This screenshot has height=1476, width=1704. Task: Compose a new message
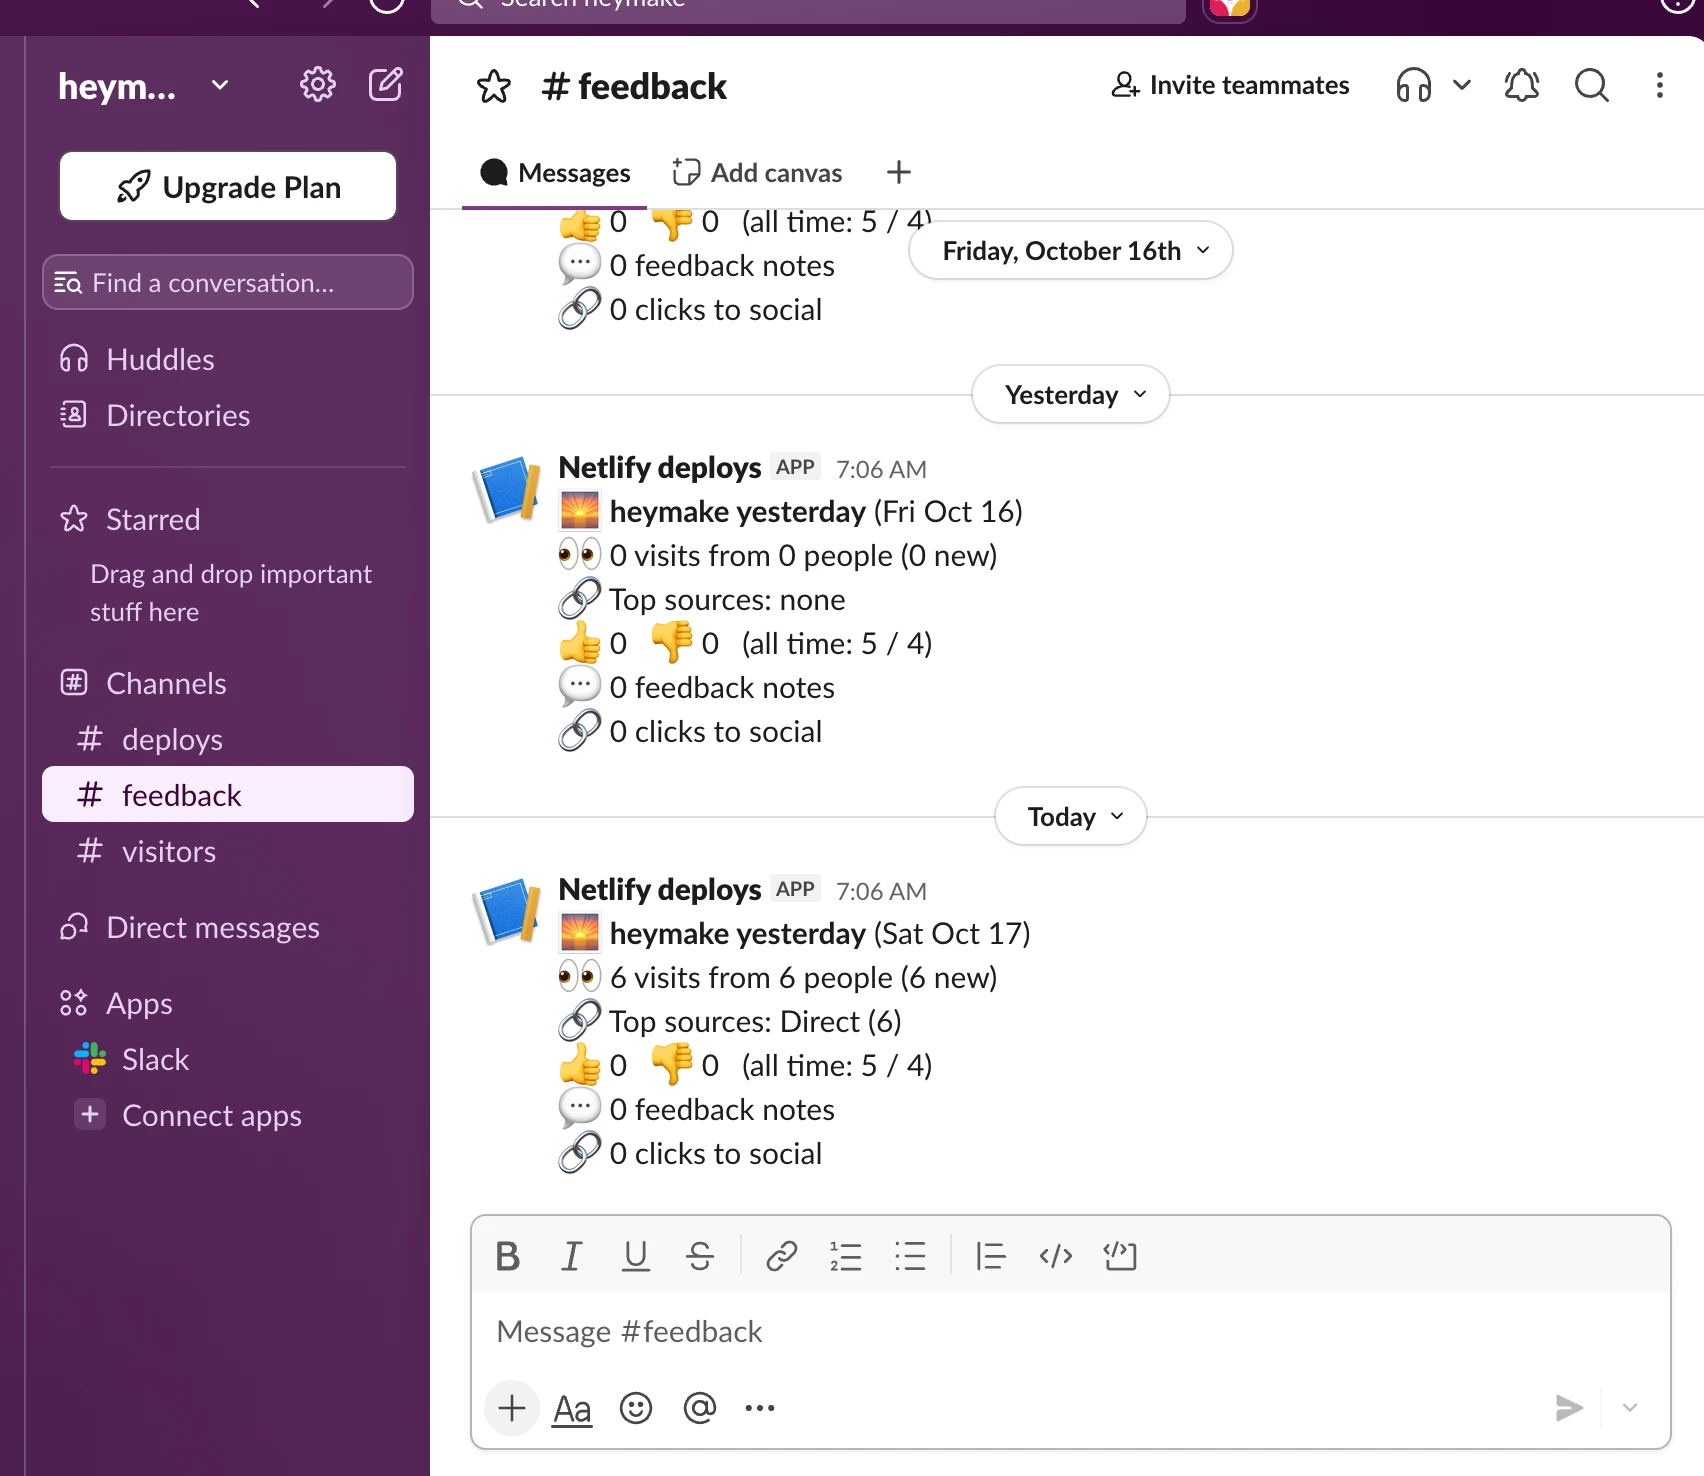click(386, 85)
